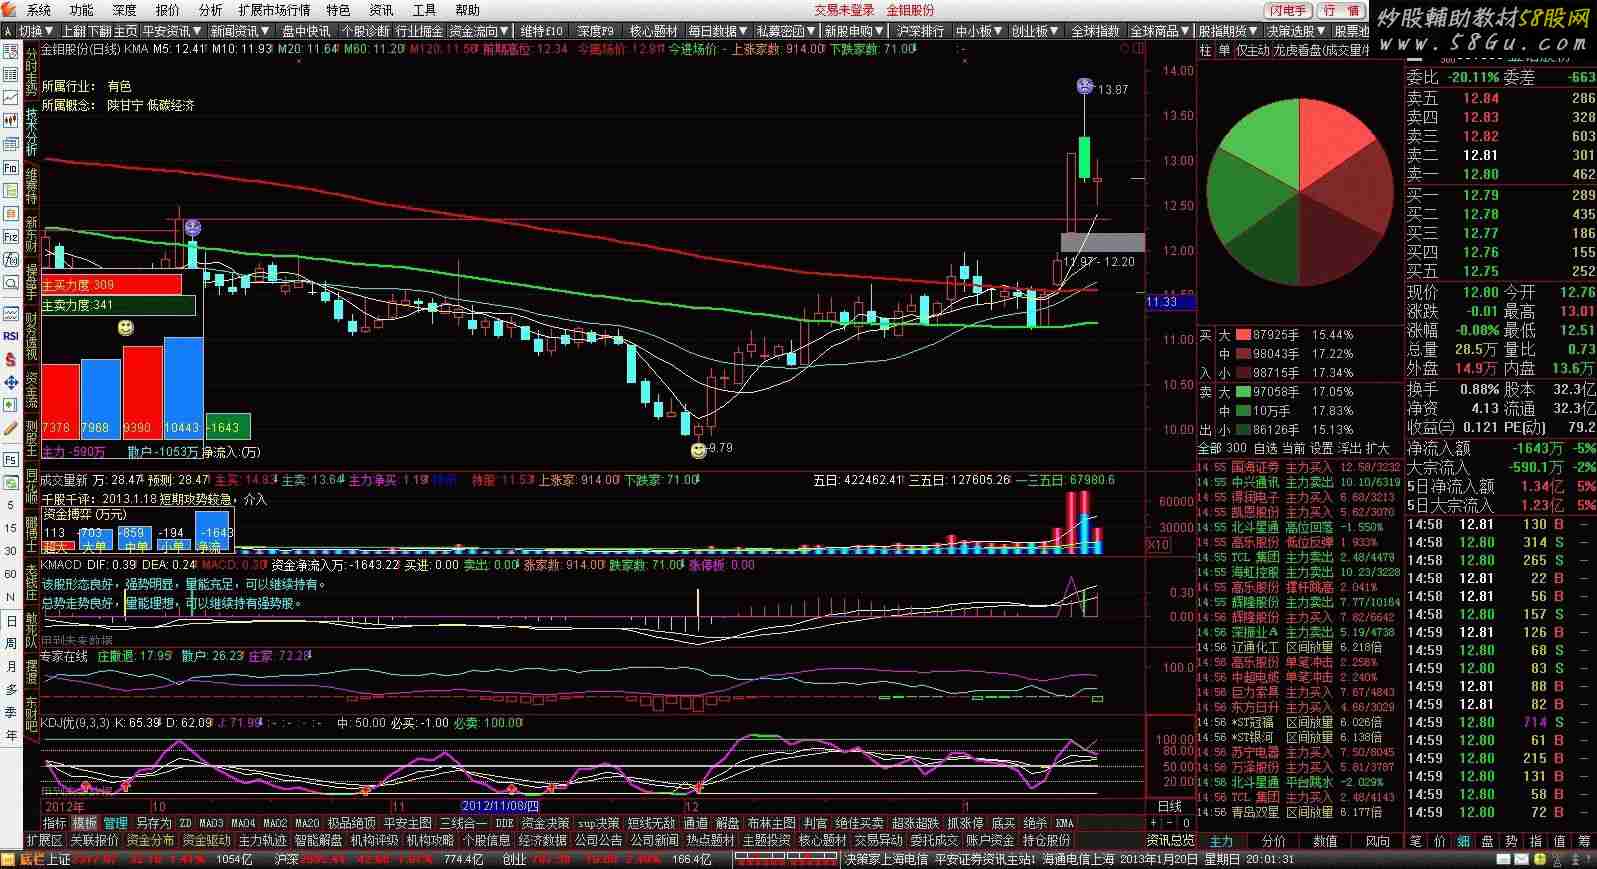Select the 周 period in left sidebar
Screen dimensions: 1597x869
[11, 644]
